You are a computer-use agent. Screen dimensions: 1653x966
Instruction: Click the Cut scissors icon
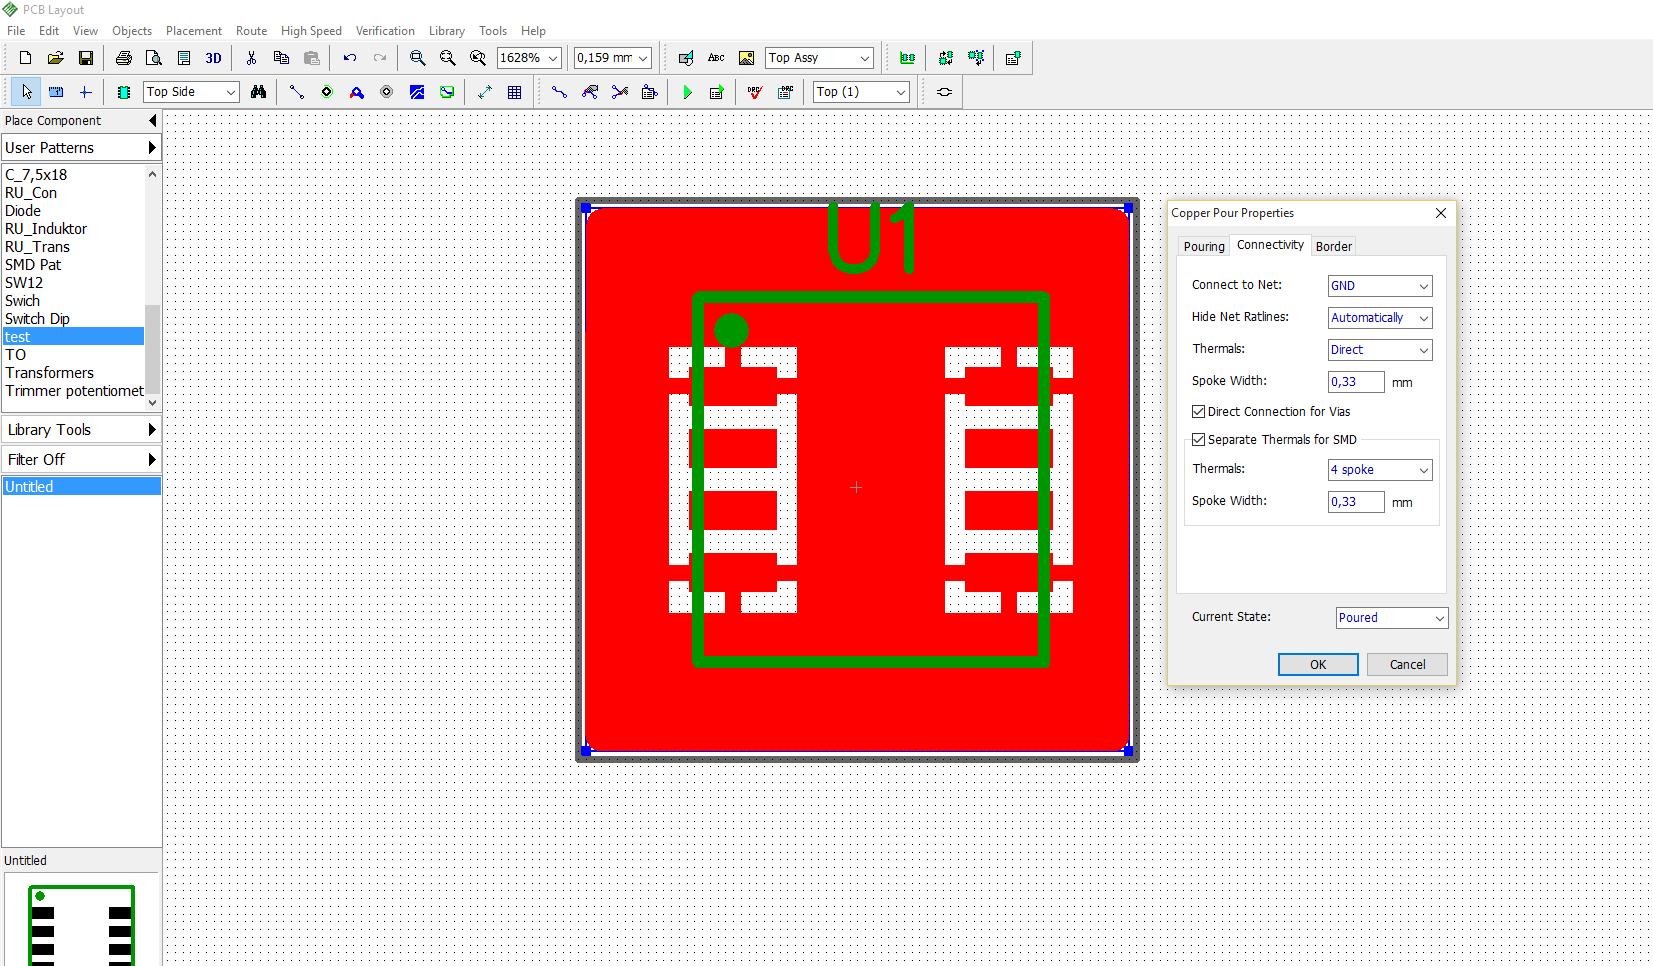click(251, 58)
